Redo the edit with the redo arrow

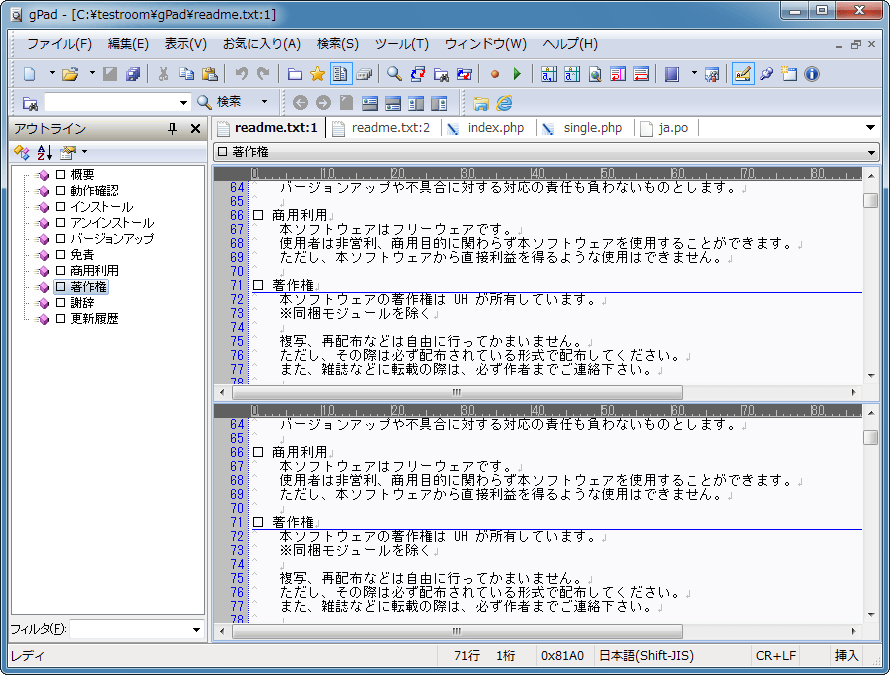[x=263, y=74]
